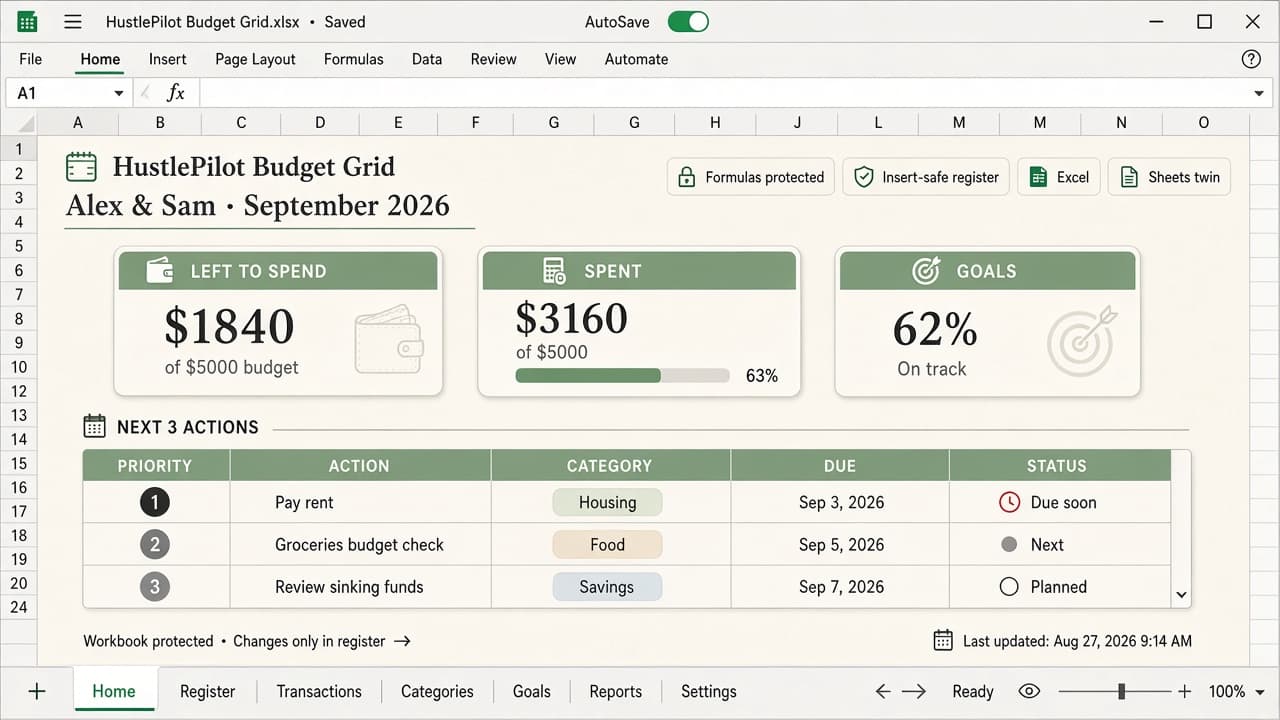Switch to the Reports sheet tab
Screen dimensions: 1280x720
(x=615, y=691)
